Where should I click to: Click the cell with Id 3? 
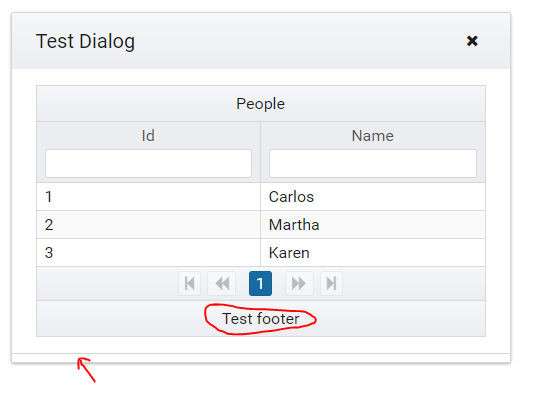pos(148,253)
